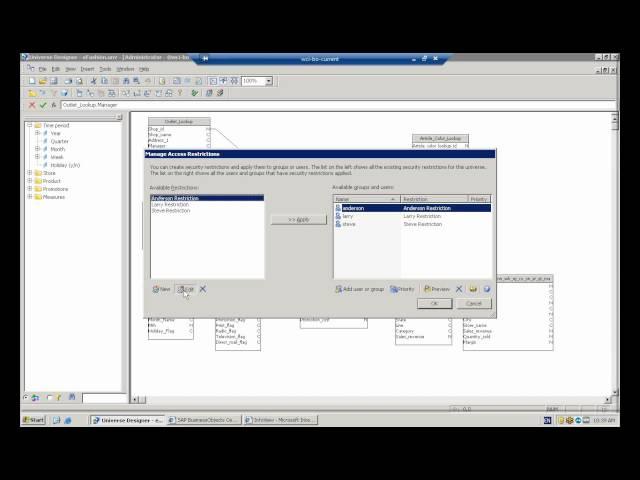Click the Restriction column header

pos(434,199)
